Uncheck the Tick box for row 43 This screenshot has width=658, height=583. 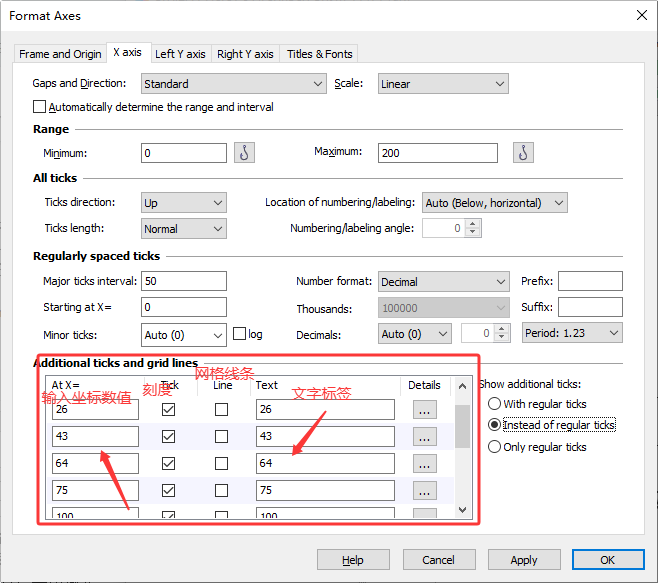point(168,437)
